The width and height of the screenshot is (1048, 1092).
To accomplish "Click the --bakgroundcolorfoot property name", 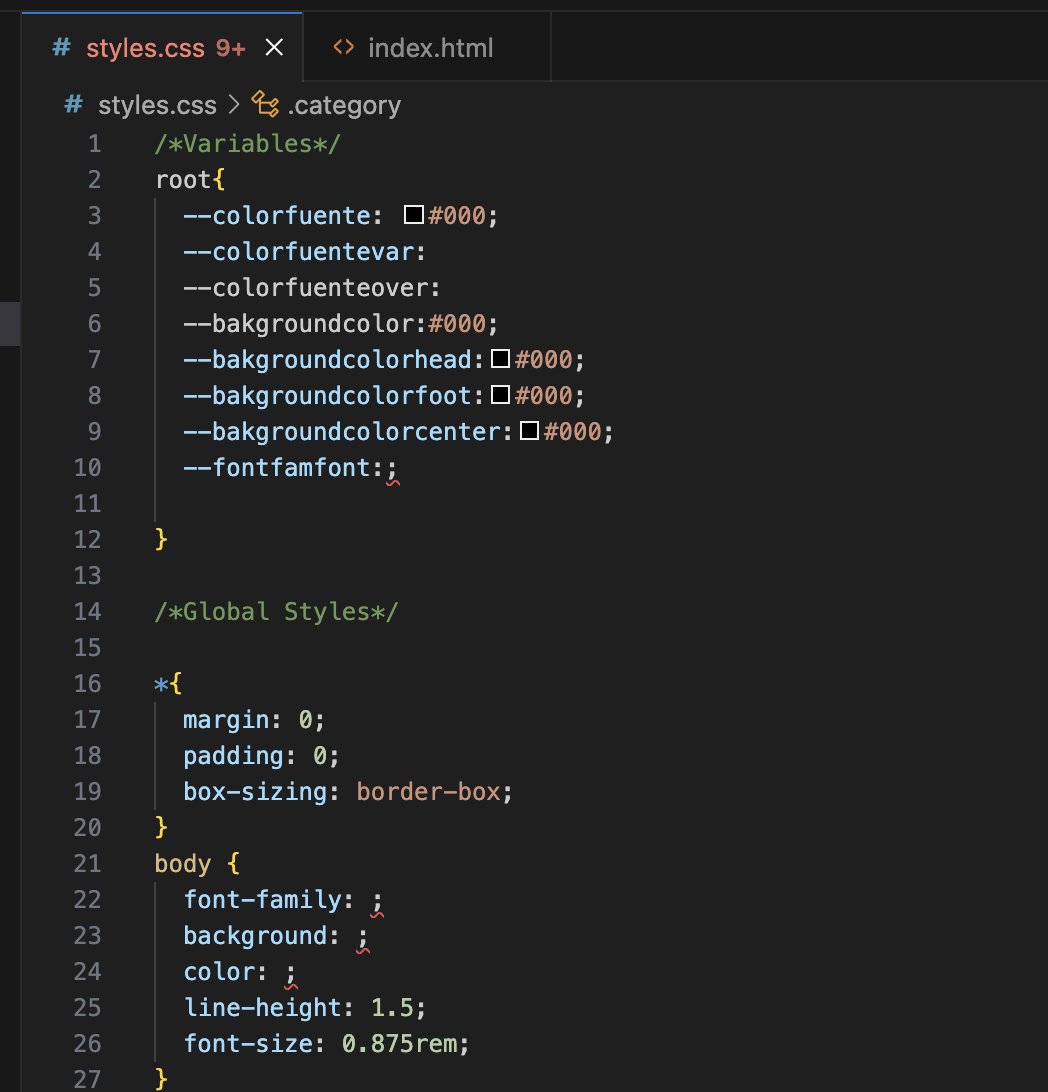I will 328,396.
